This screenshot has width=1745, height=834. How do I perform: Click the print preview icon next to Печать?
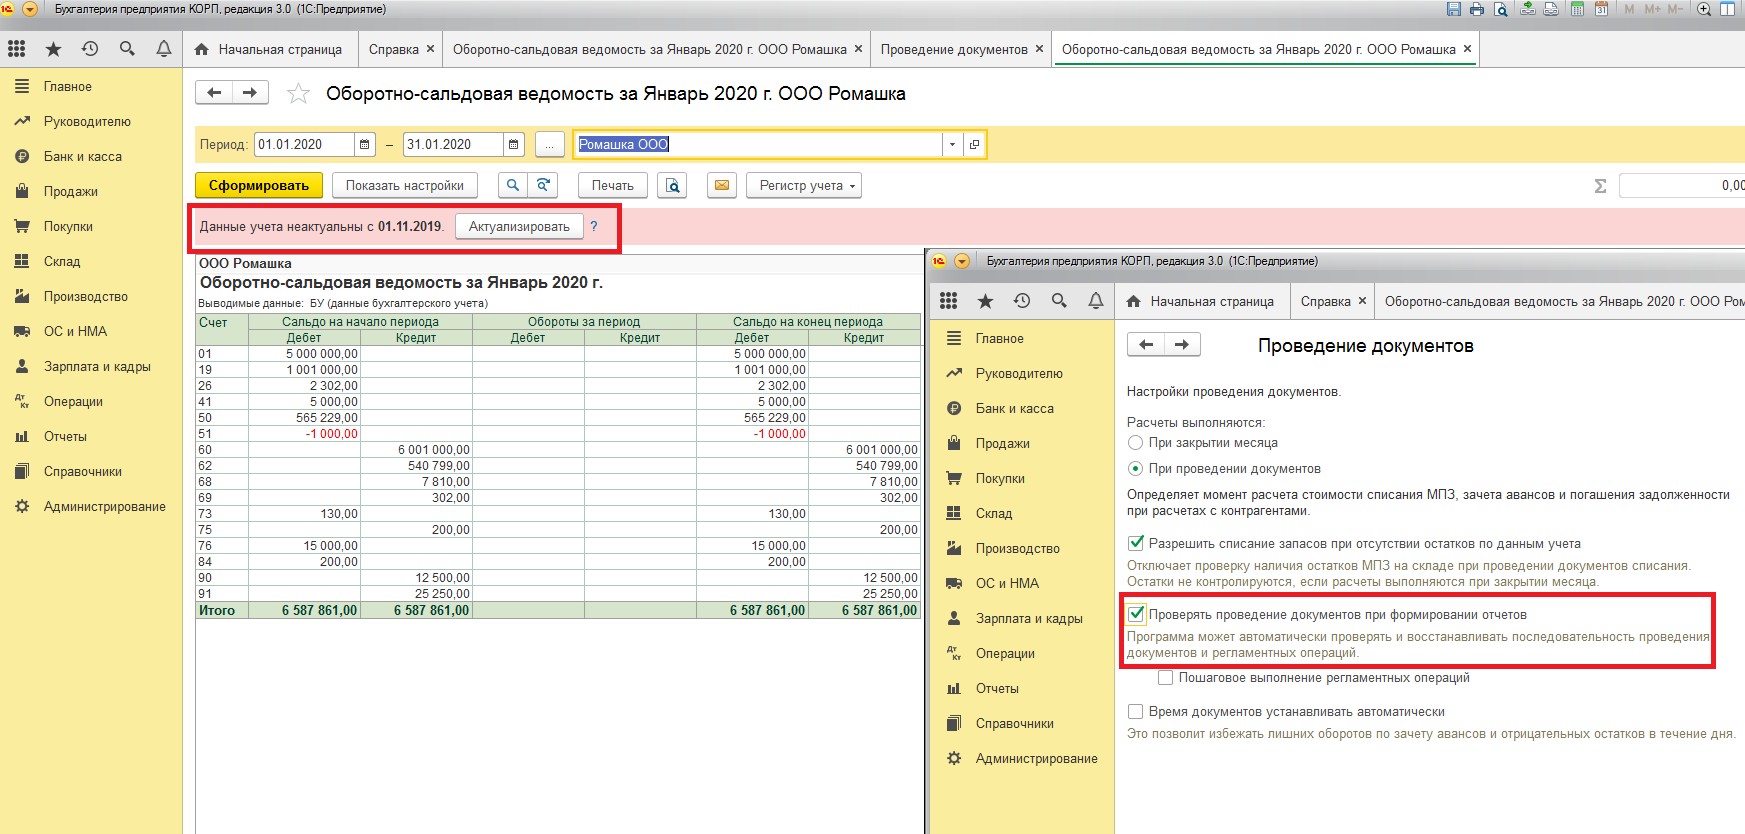point(672,185)
